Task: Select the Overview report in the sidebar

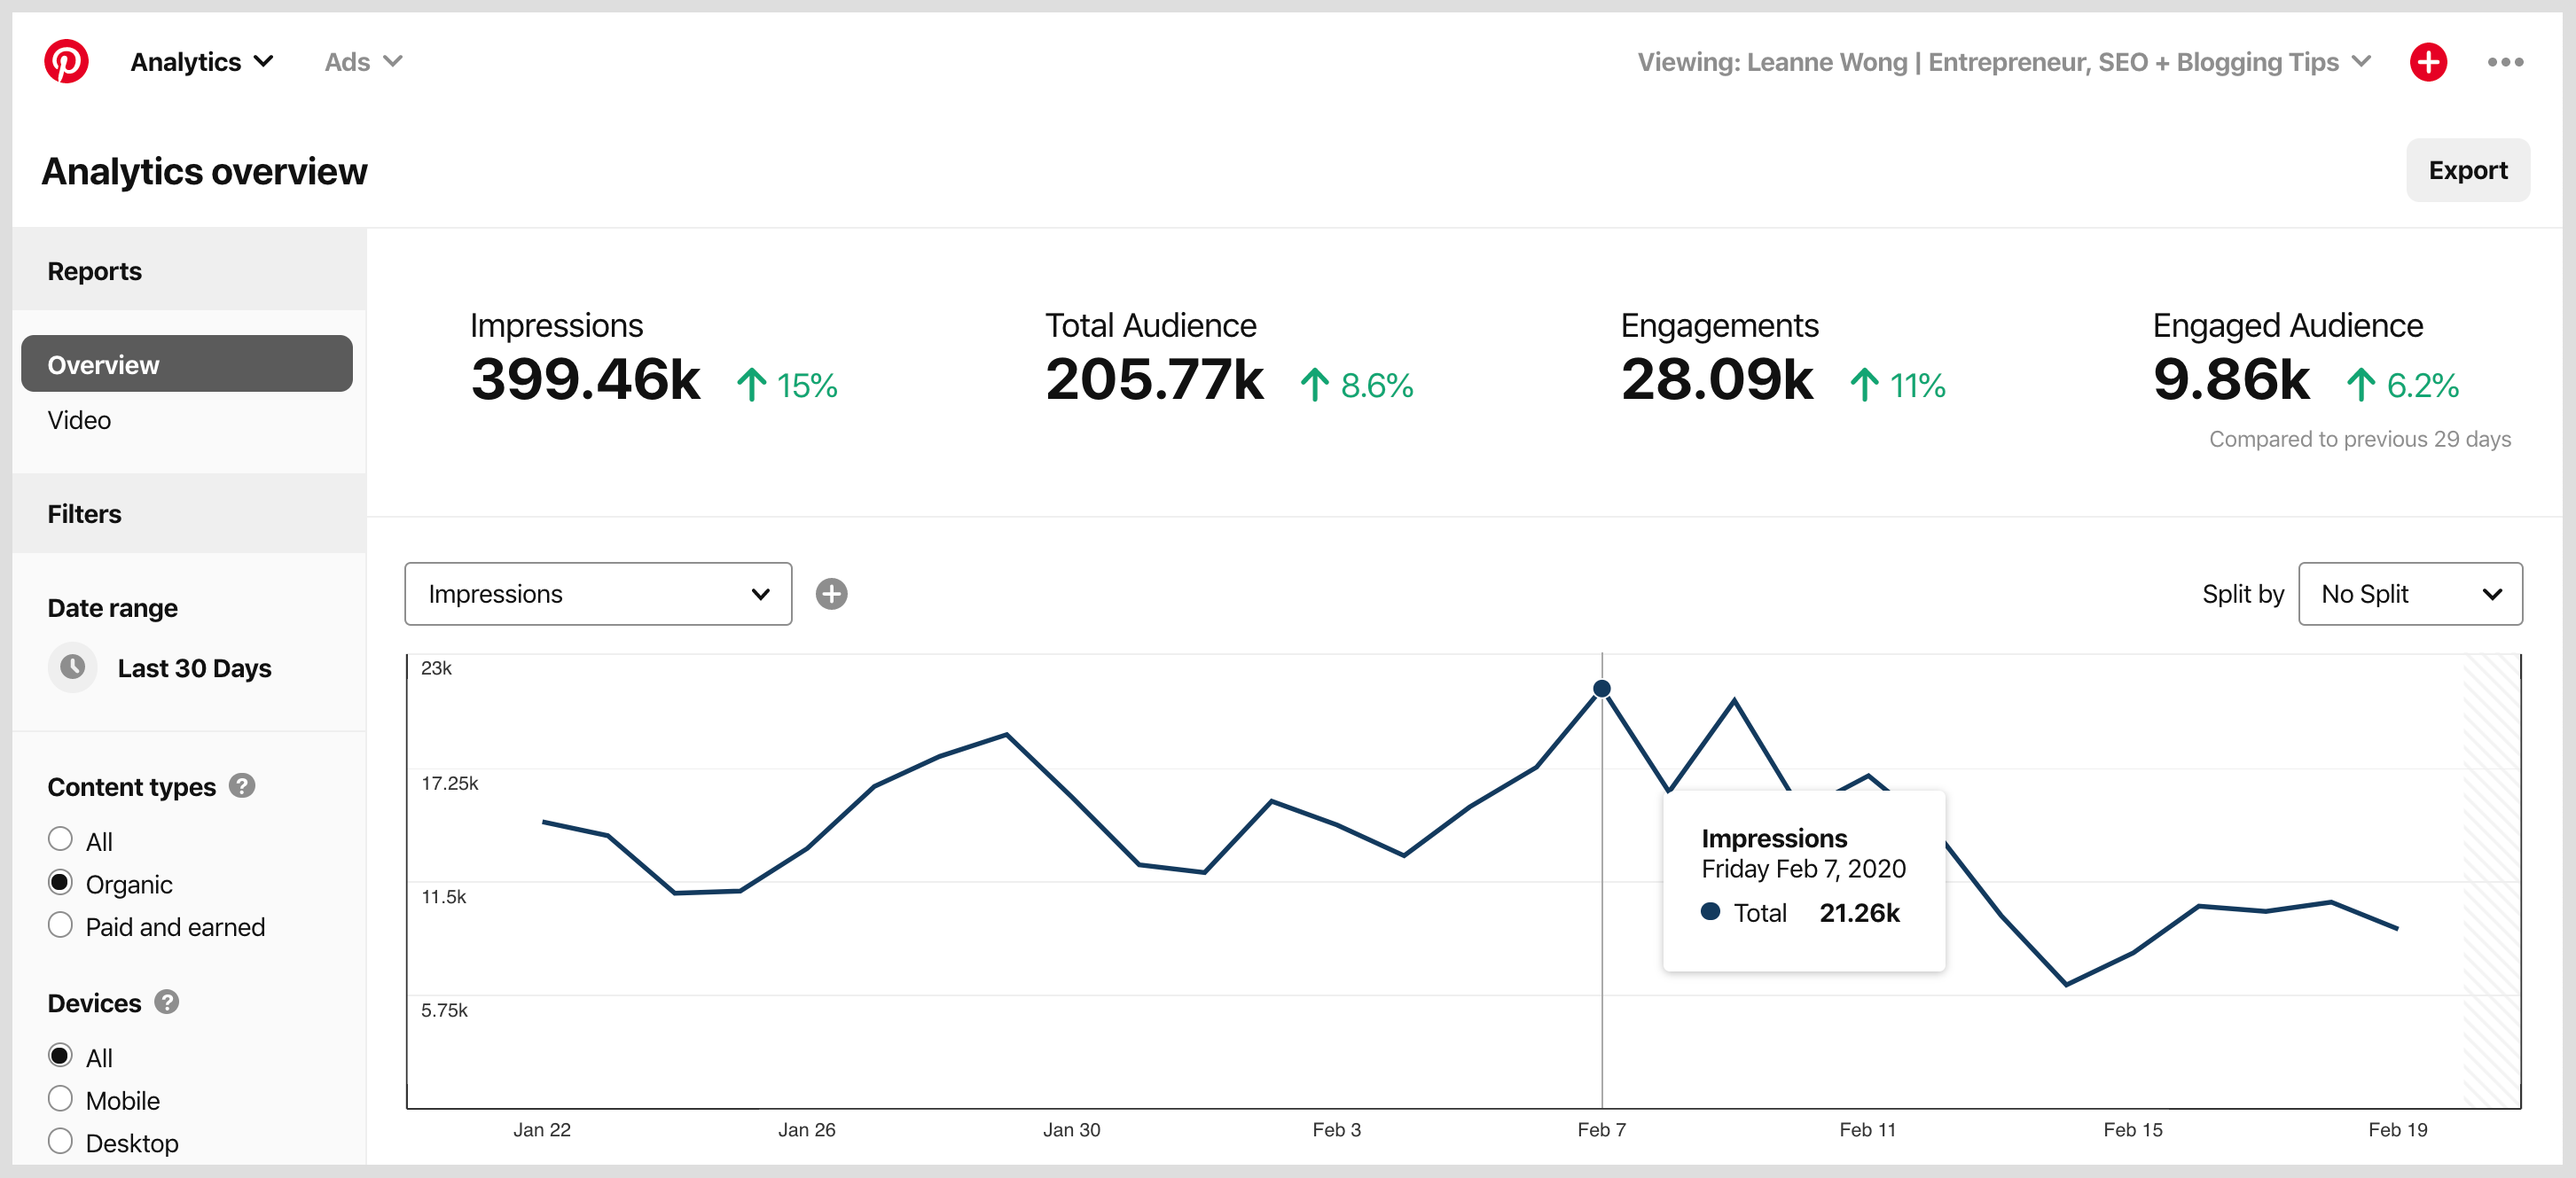Action: tap(186, 364)
